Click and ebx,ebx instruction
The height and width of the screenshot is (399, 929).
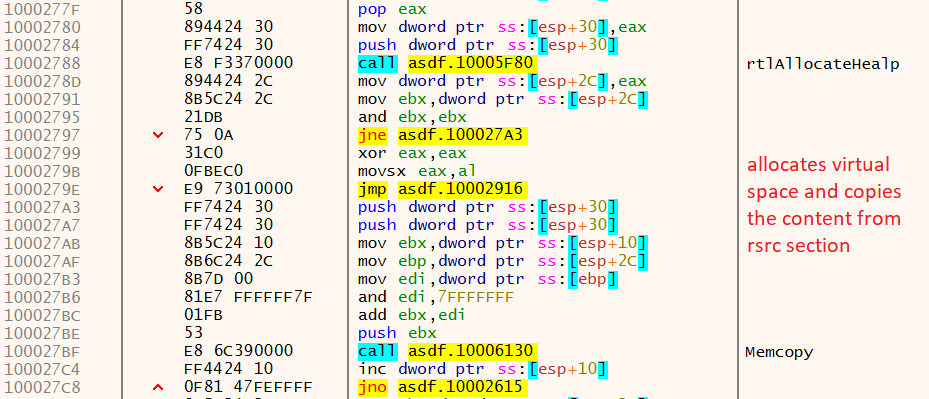coord(412,117)
